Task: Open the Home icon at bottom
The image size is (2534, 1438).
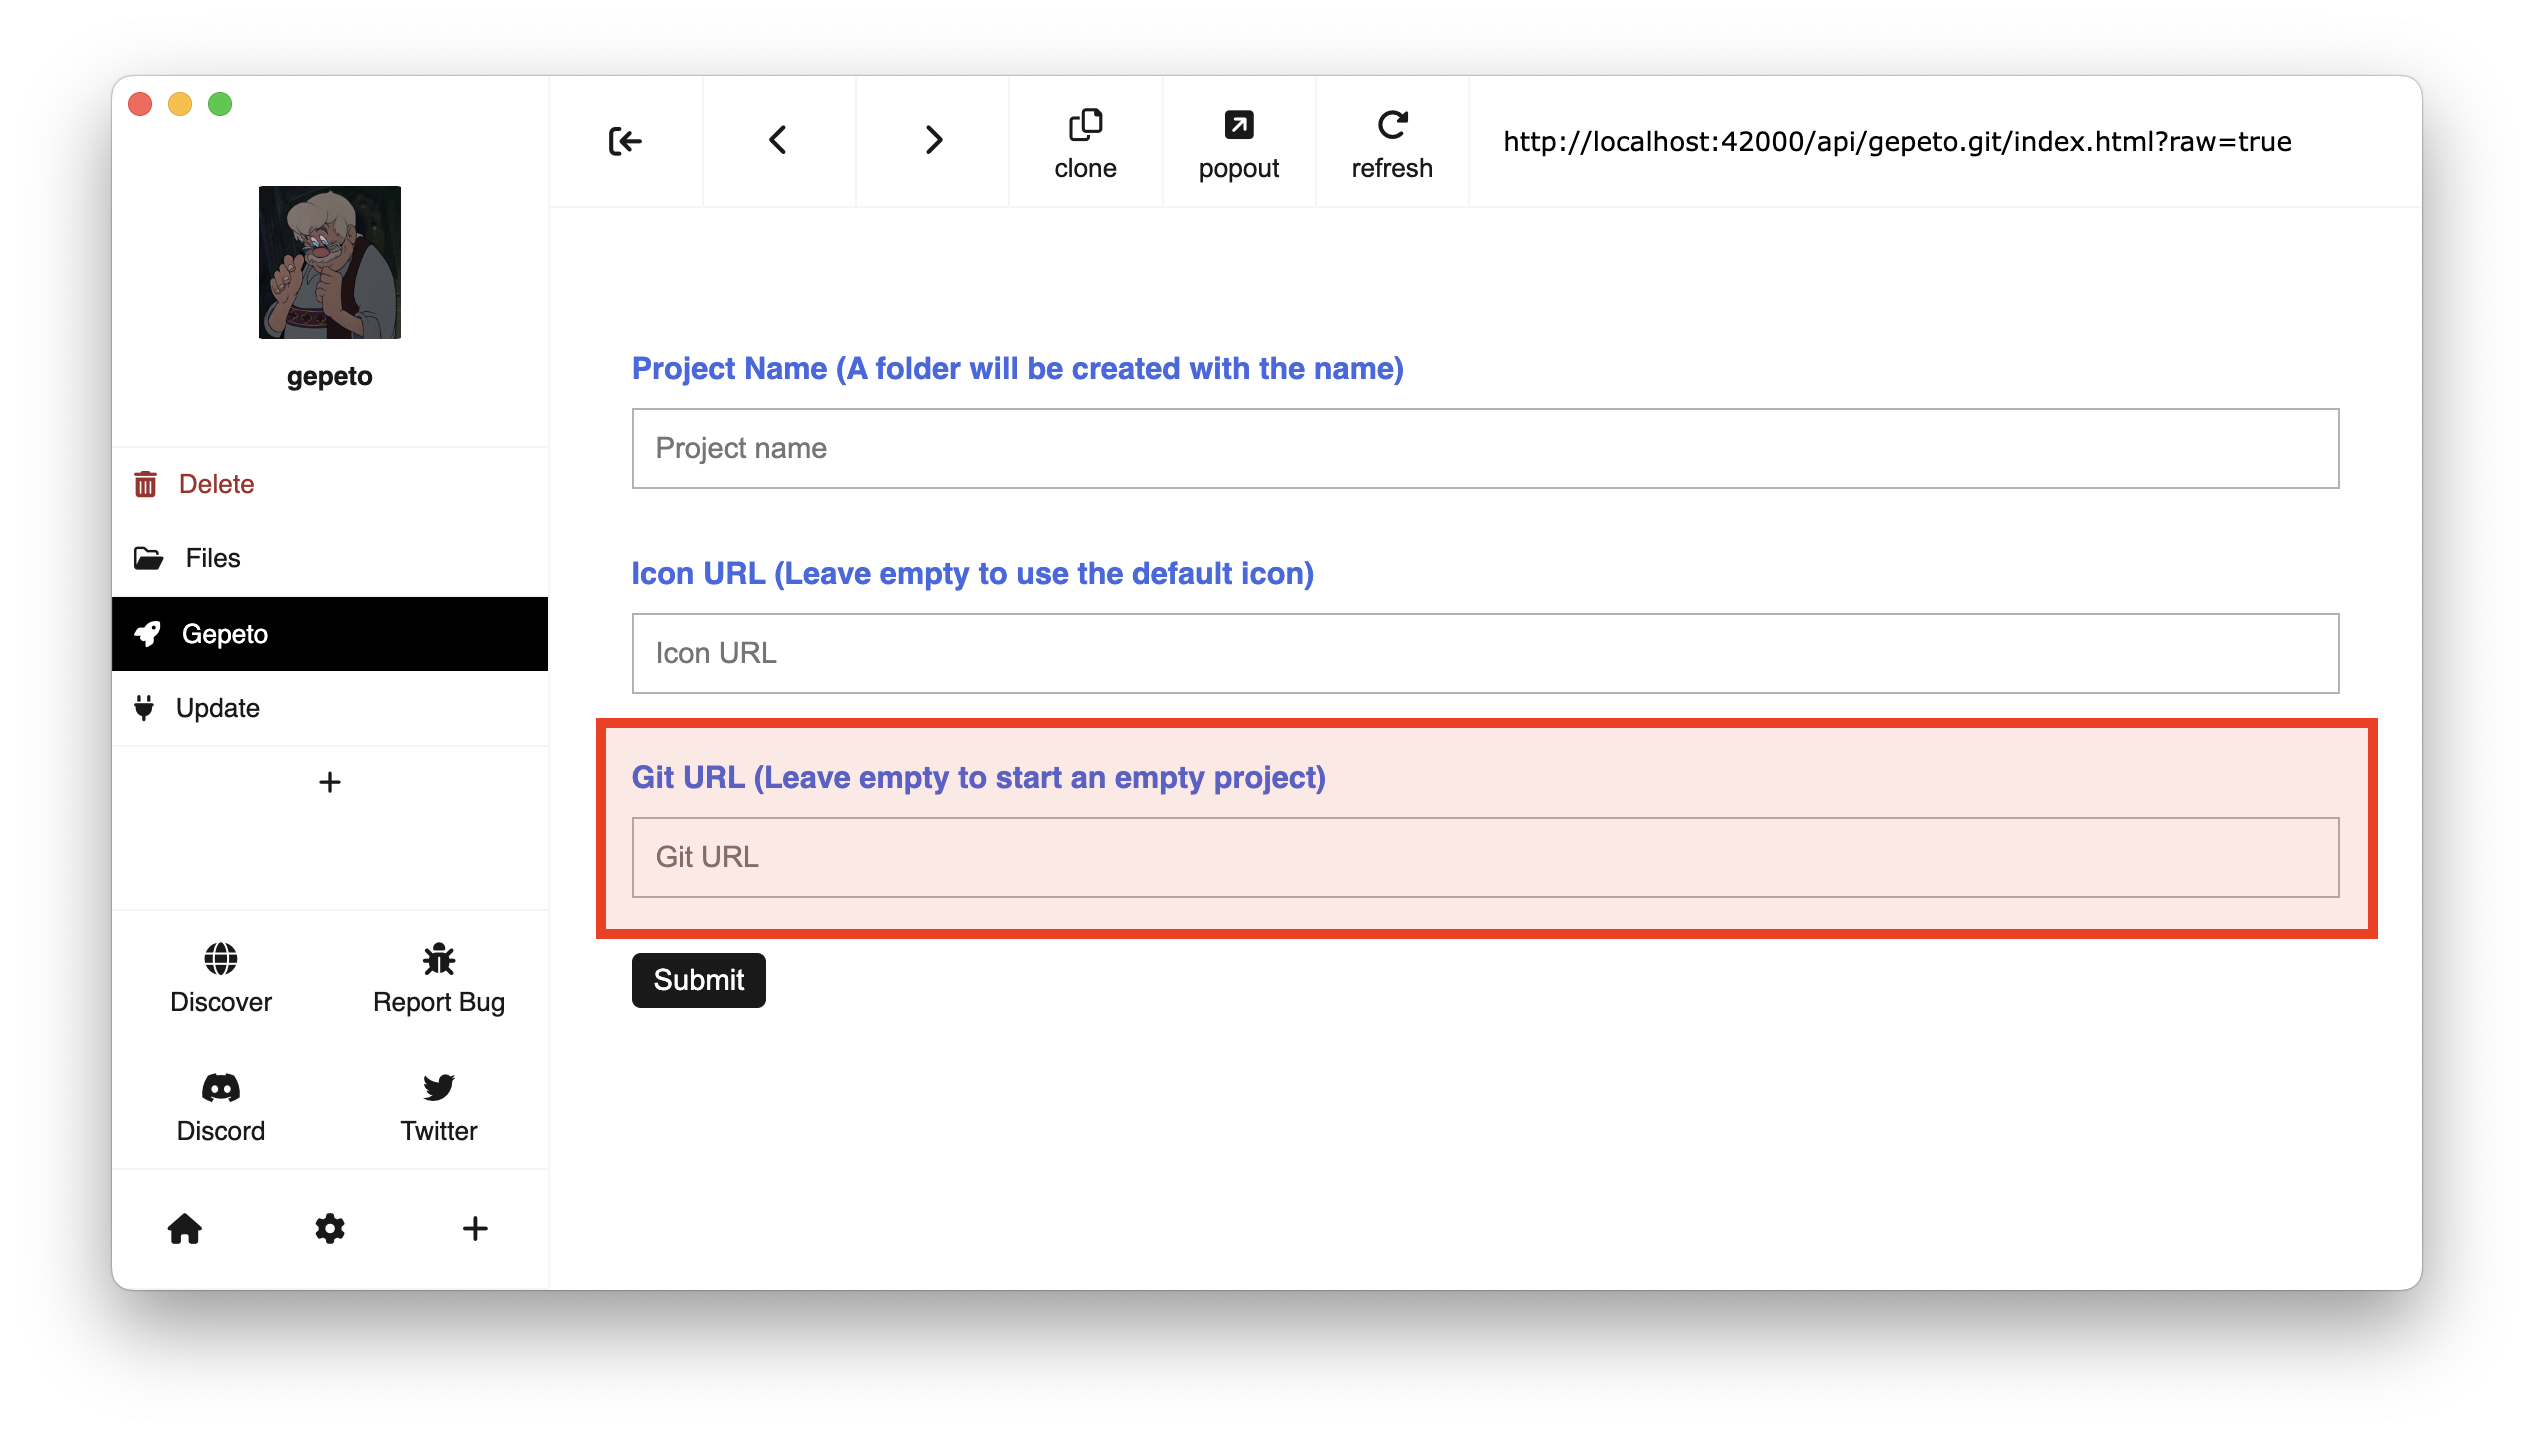Action: pos(185,1228)
